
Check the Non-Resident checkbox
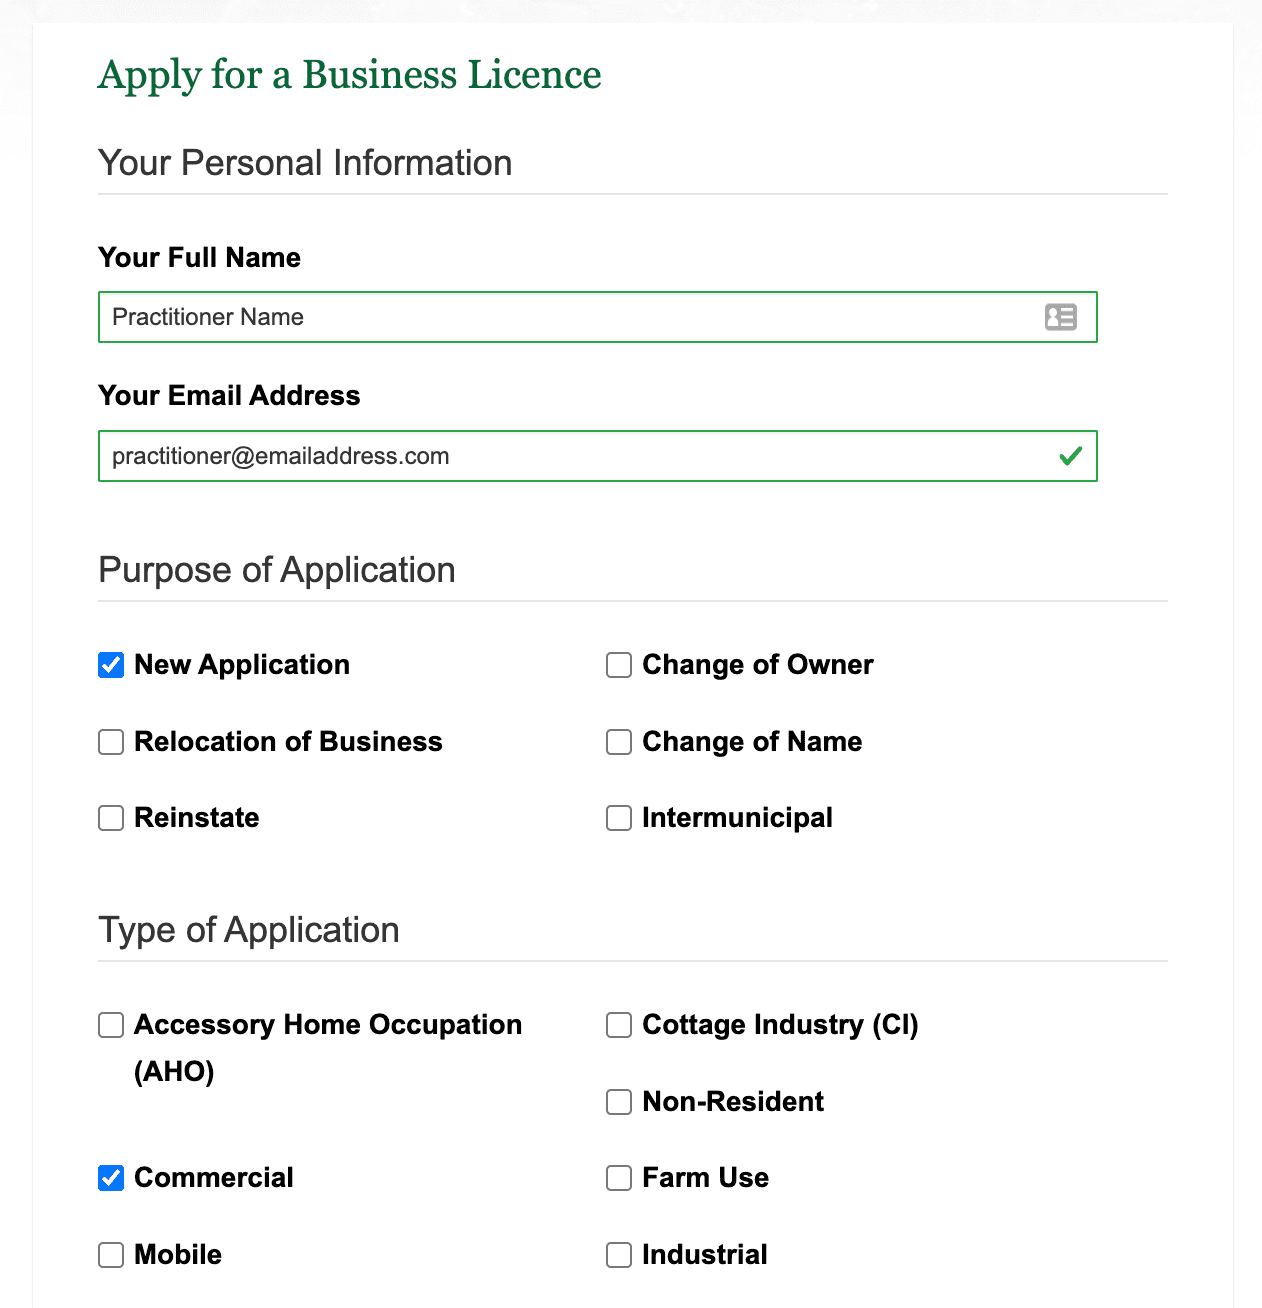(x=619, y=1102)
